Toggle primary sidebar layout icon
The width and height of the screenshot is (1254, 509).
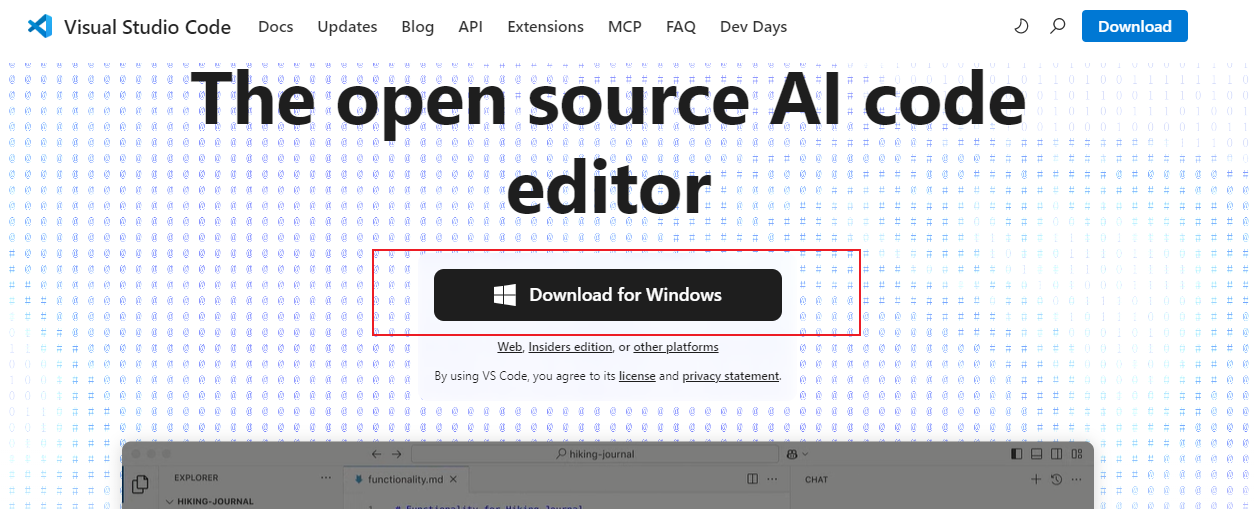click(x=1017, y=454)
